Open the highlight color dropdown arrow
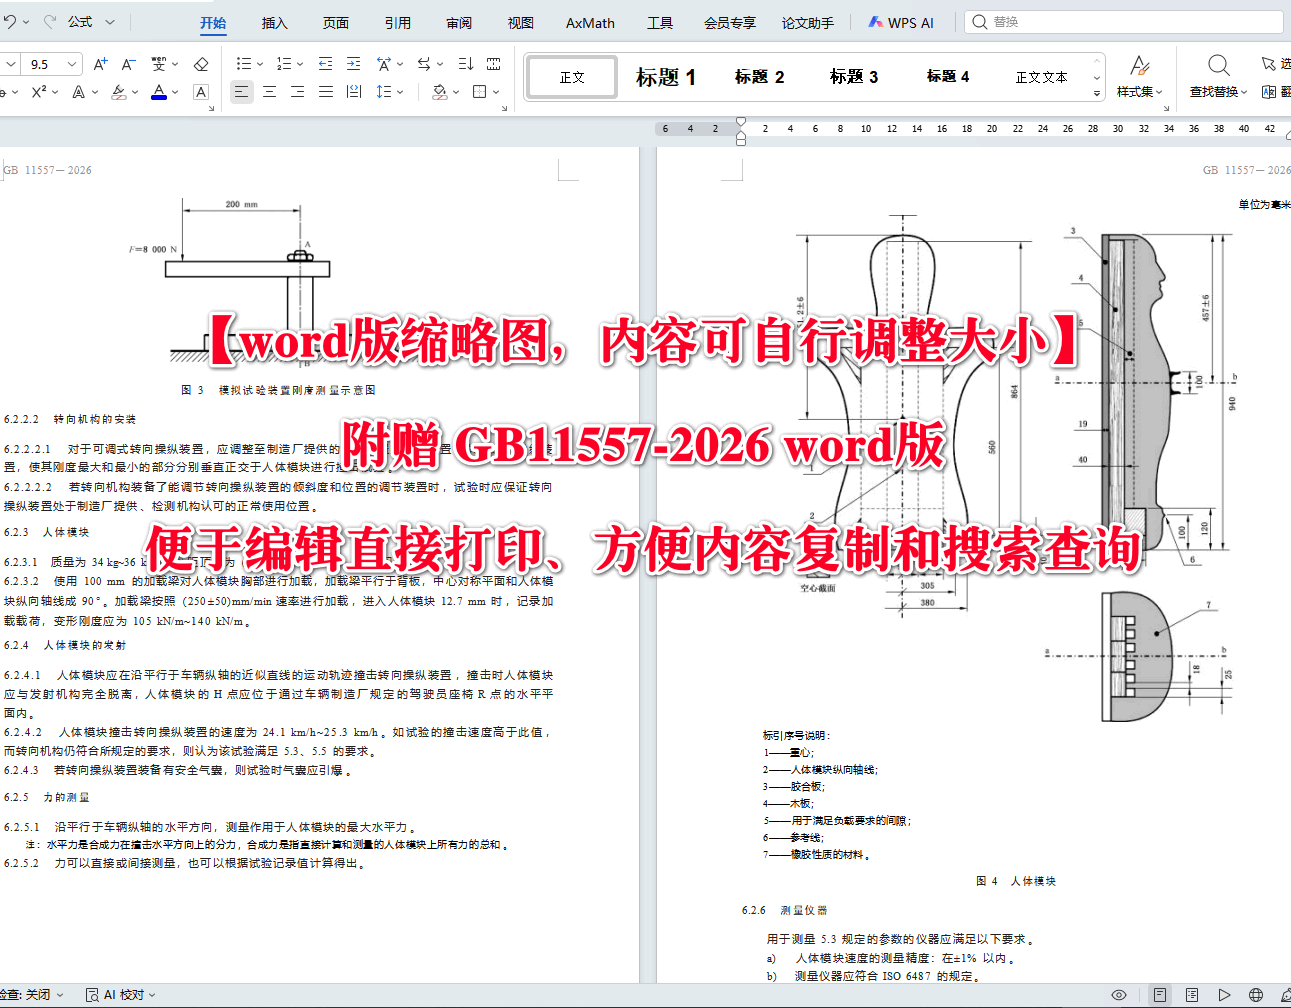The height and width of the screenshot is (1008, 1291). (x=135, y=92)
